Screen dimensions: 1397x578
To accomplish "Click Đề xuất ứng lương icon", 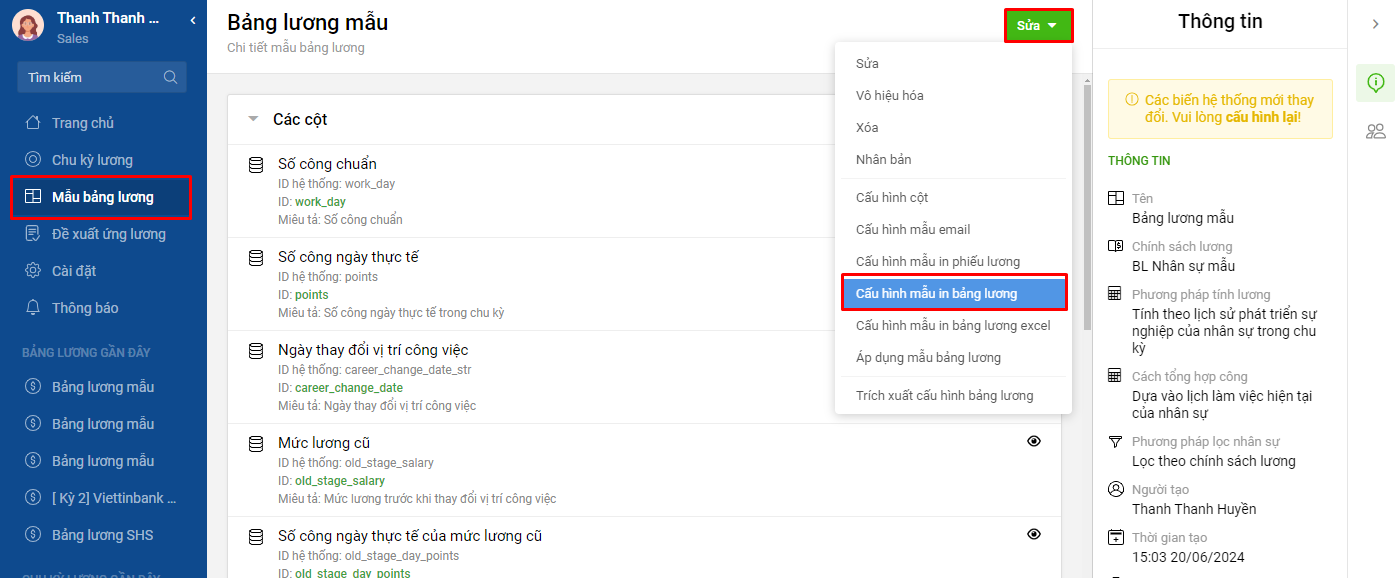I will click(x=33, y=234).
